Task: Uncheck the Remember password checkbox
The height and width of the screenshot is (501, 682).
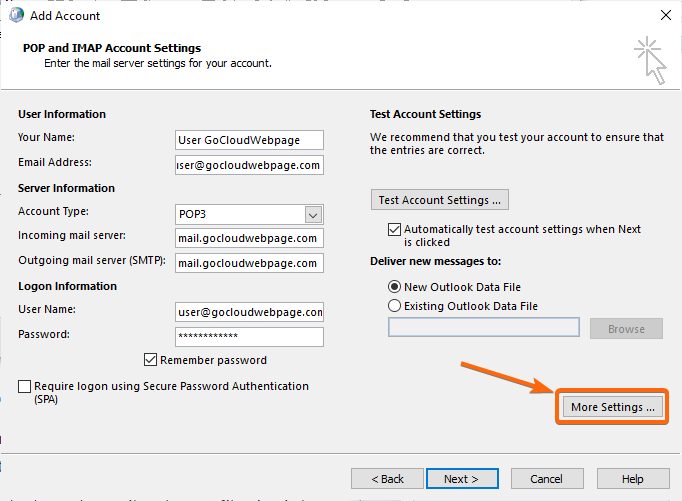Action: (150, 360)
